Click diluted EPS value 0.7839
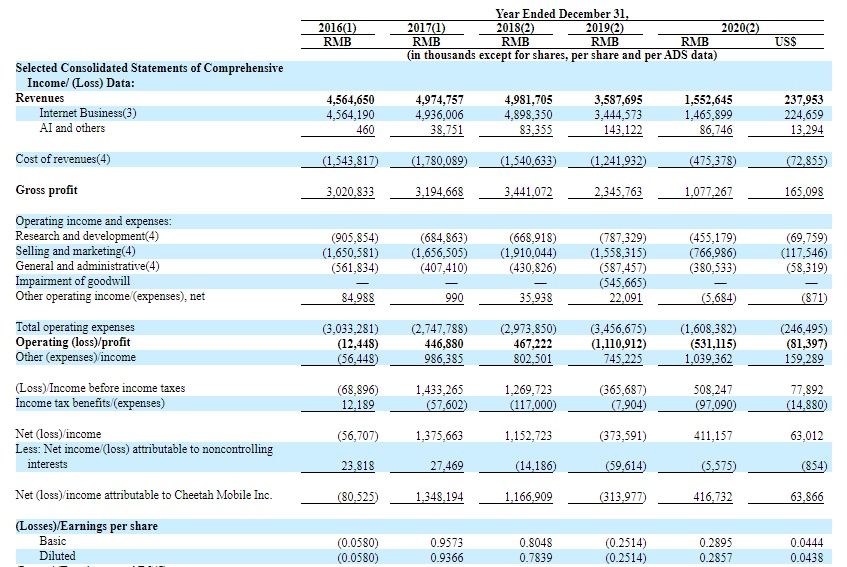 pyautogui.click(x=536, y=558)
